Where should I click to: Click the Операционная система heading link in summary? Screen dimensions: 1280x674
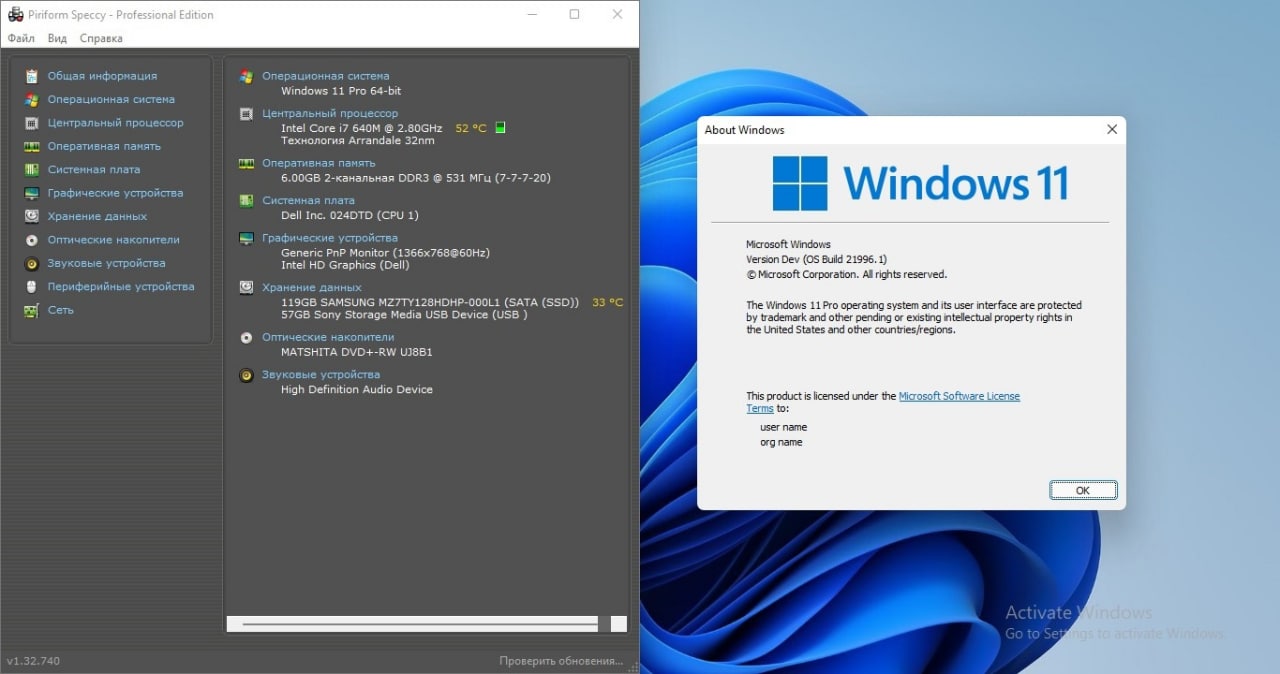pos(326,76)
